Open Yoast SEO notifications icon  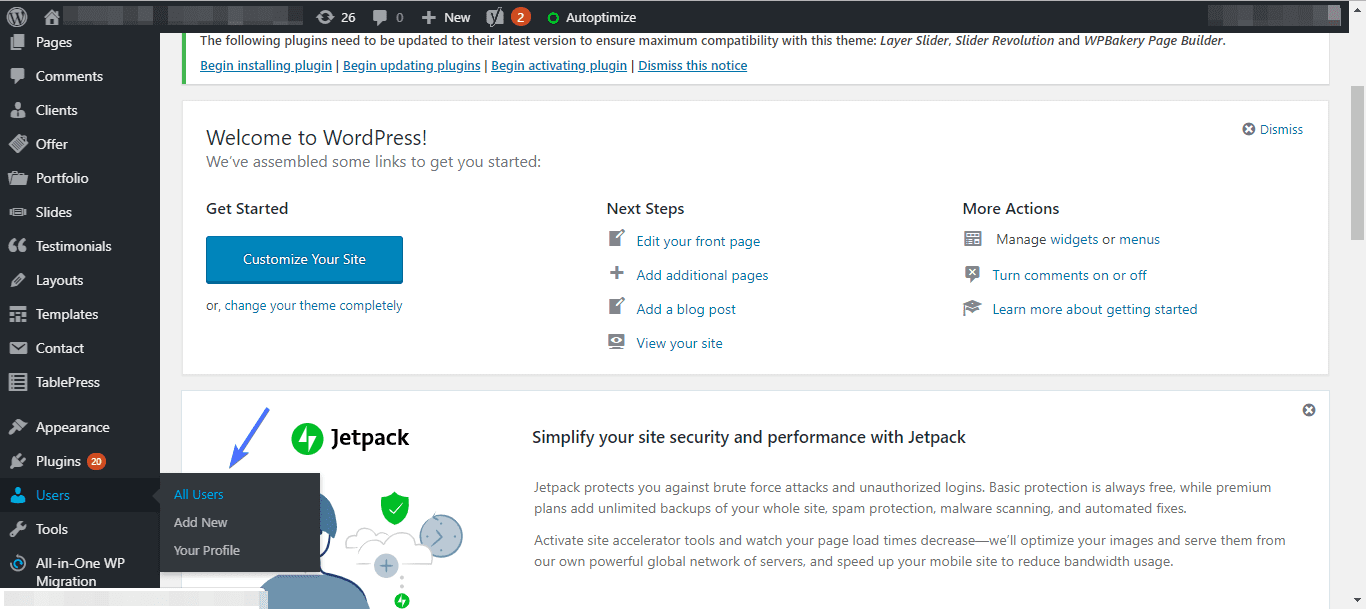click(495, 17)
